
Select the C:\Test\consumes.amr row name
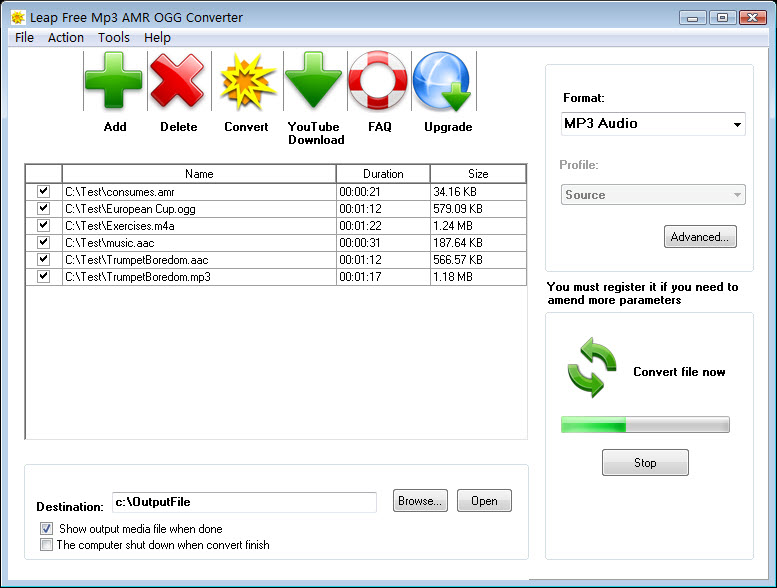pos(120,192)
